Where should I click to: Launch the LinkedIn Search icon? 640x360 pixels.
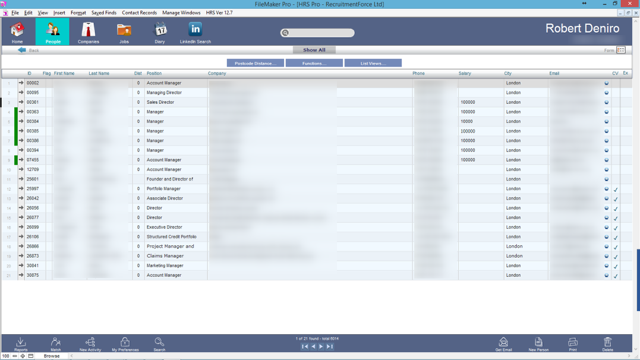pos(195,29)
